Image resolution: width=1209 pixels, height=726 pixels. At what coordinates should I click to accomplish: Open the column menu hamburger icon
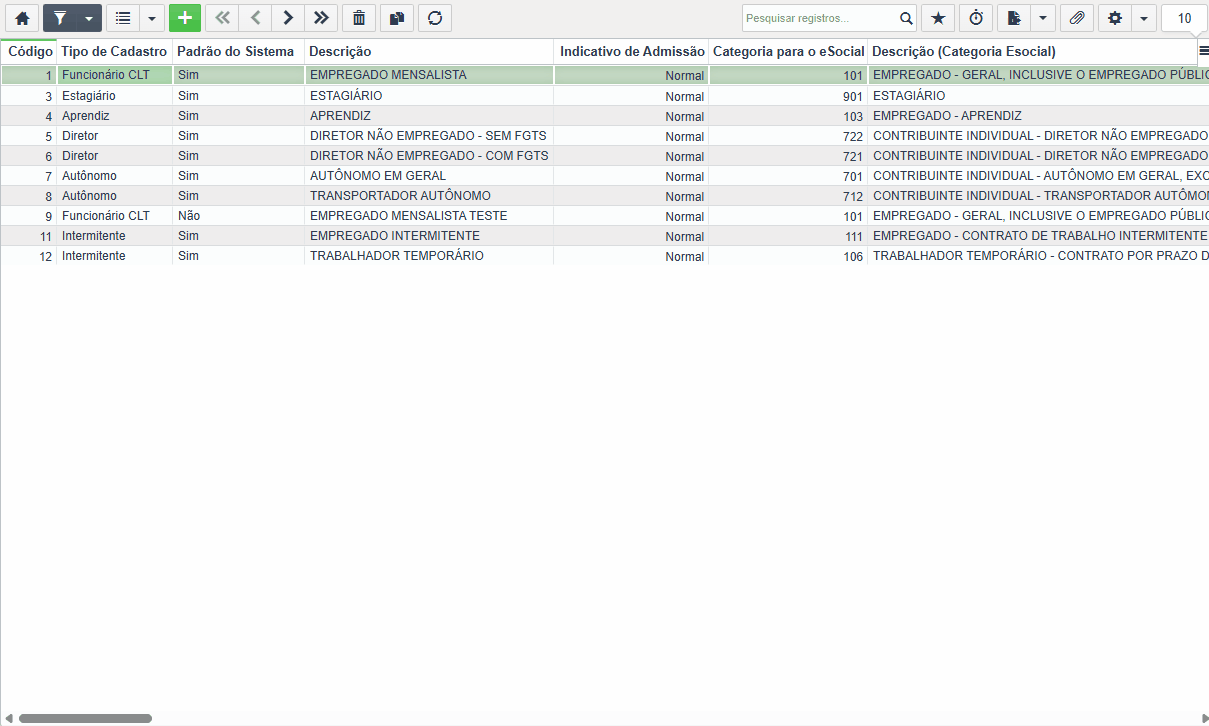click(x=1203, y=50)
